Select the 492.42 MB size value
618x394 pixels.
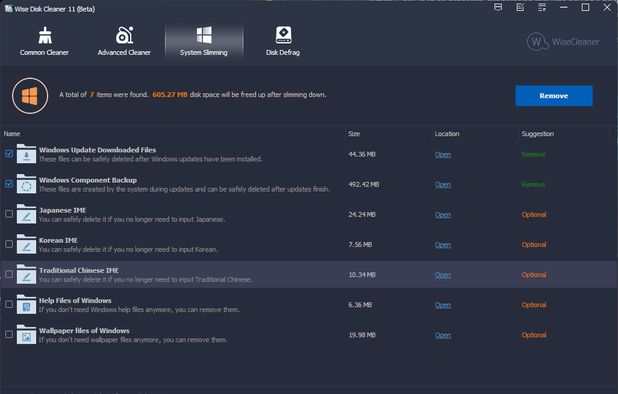click(363, 184)
